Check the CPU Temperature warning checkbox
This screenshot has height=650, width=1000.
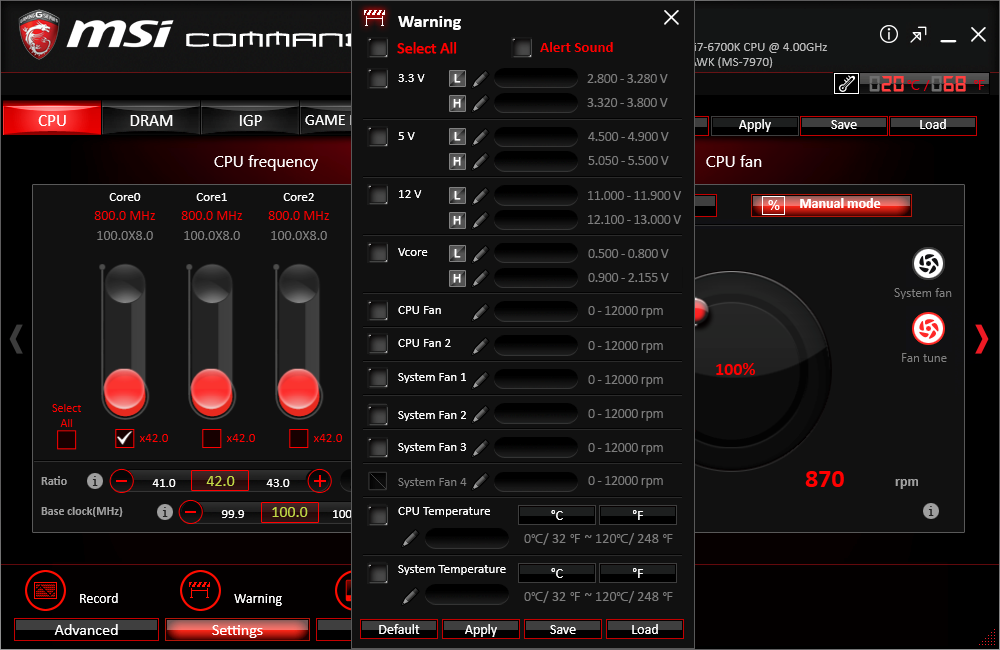click(378, 515)
